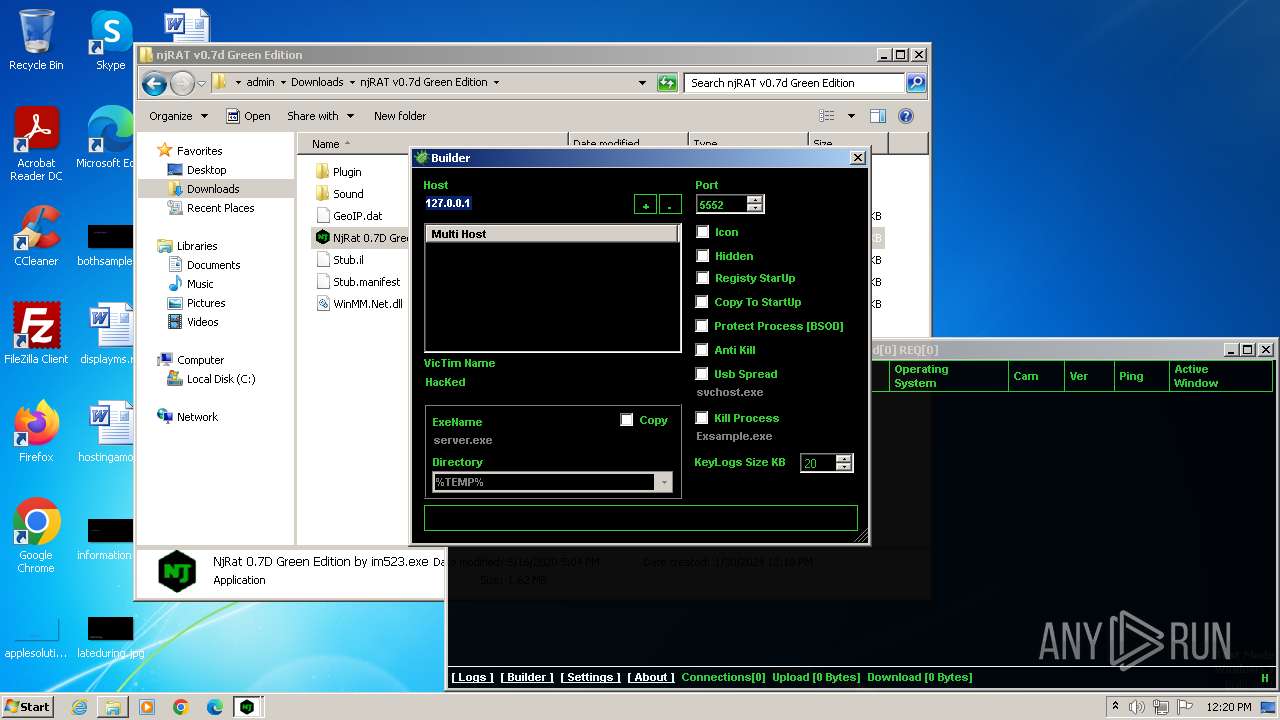Image resolution: width=1280 pixels, height=720 pixels.
Task: Toggle the Copy checkbox beside ExeName
Action: (627, 420)
